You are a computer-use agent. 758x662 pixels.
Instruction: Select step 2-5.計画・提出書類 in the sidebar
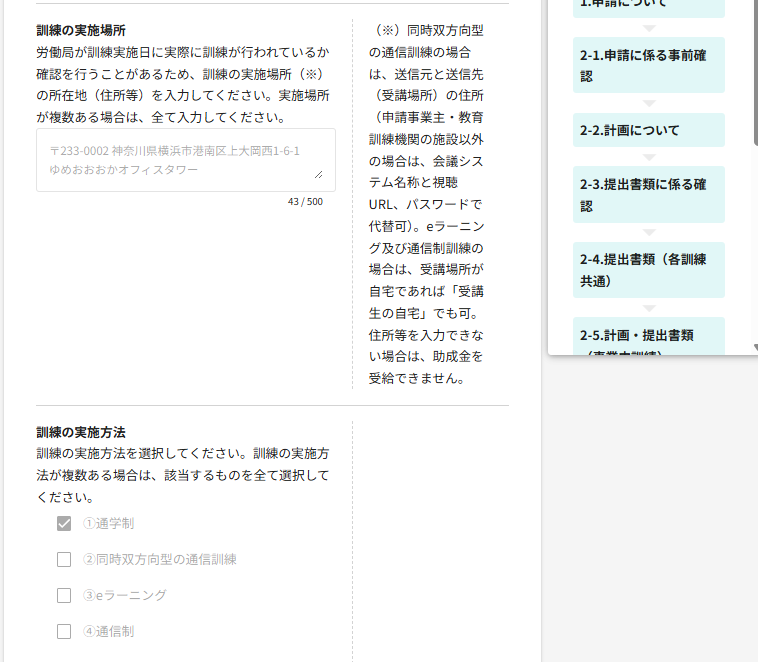click(648, 336)
